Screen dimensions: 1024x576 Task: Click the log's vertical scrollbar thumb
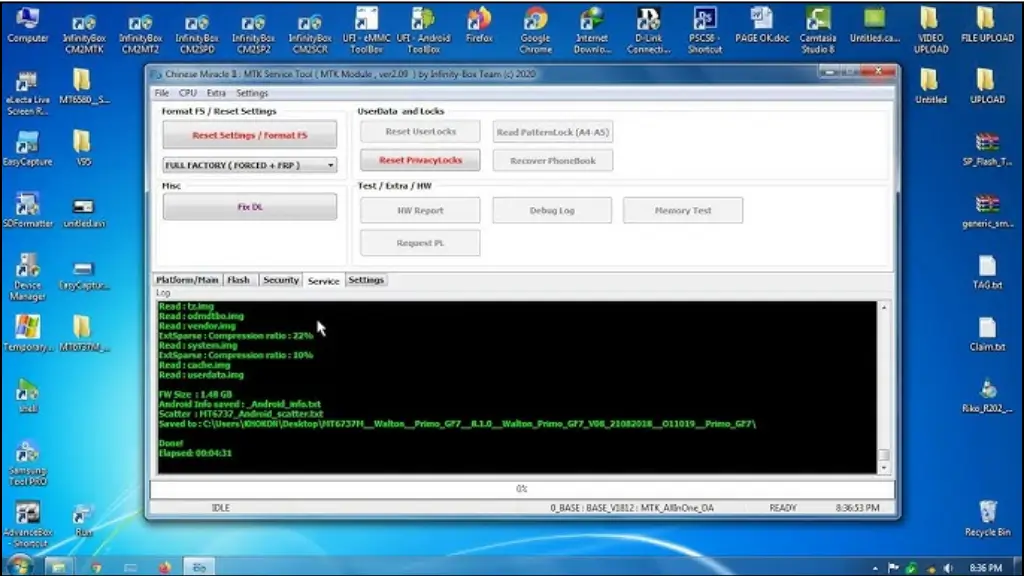[x=884, y=455]
